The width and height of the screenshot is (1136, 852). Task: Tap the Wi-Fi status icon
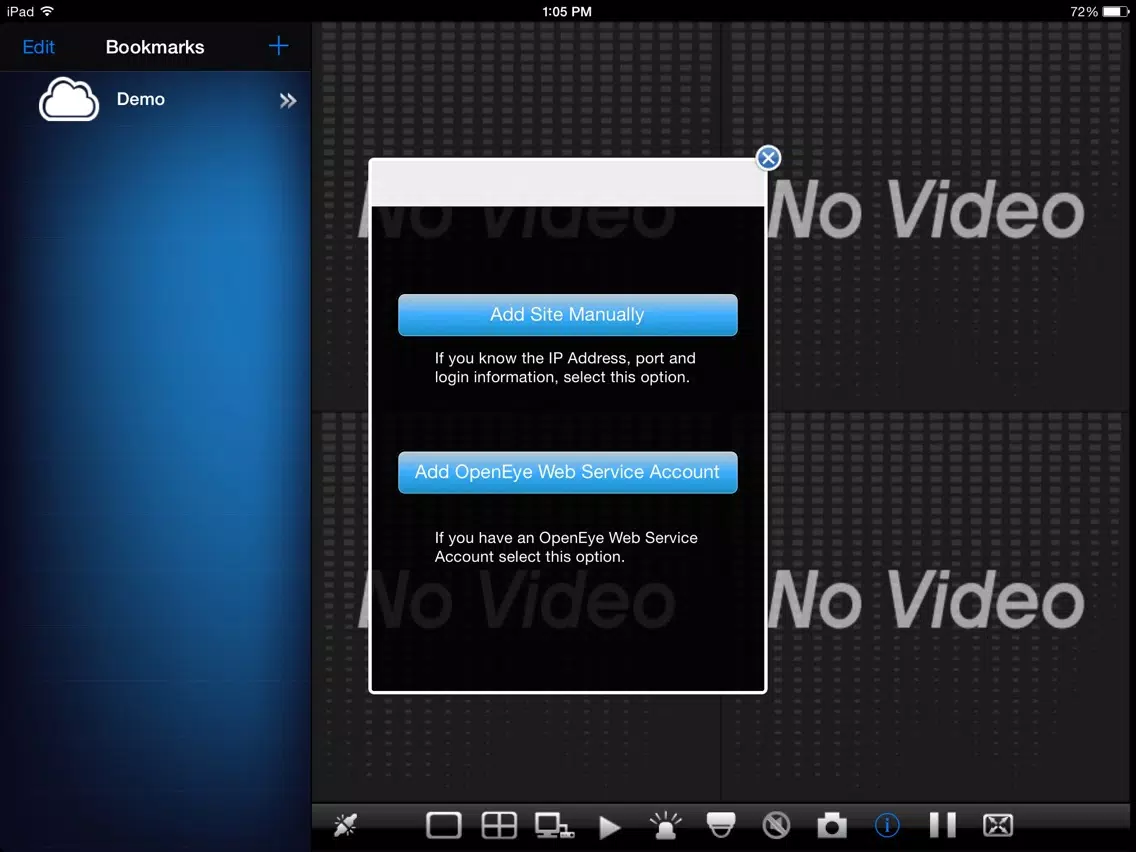click(x=48, y=11)
